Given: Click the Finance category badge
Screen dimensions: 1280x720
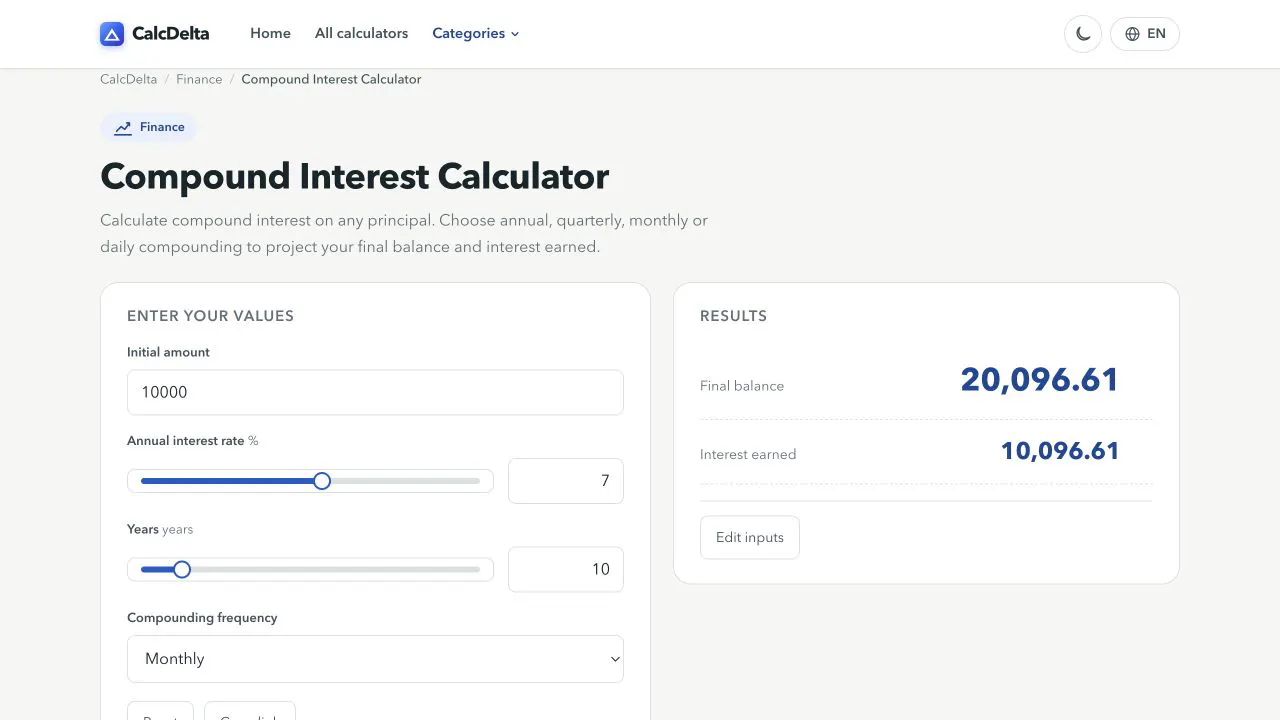Looking at the screenshot, I should point(149,128).
